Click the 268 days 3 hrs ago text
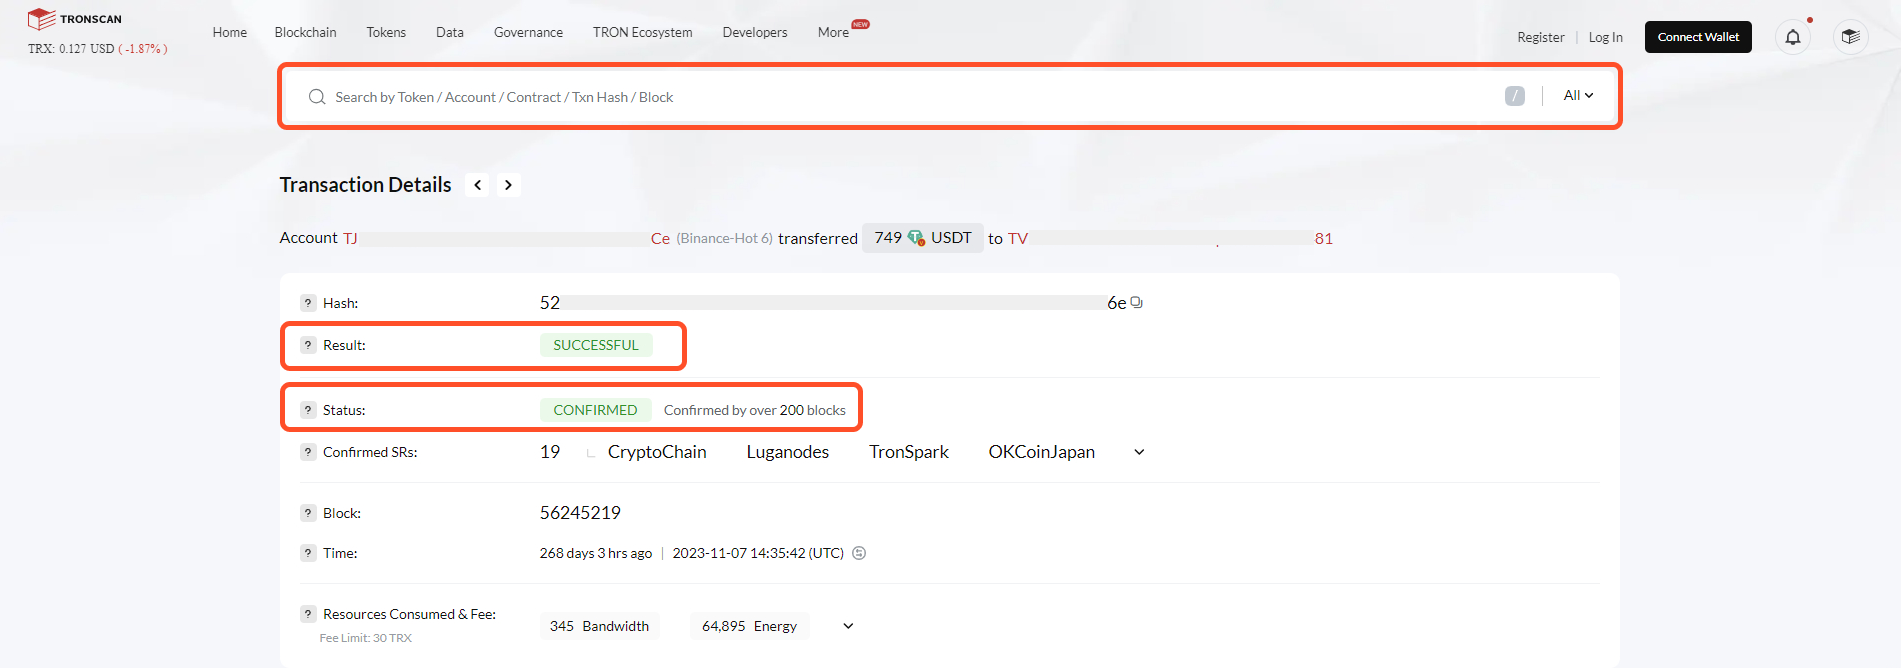Image resolution: width=1901 pixels, height=668 pixels. click(x=596, y=553)
